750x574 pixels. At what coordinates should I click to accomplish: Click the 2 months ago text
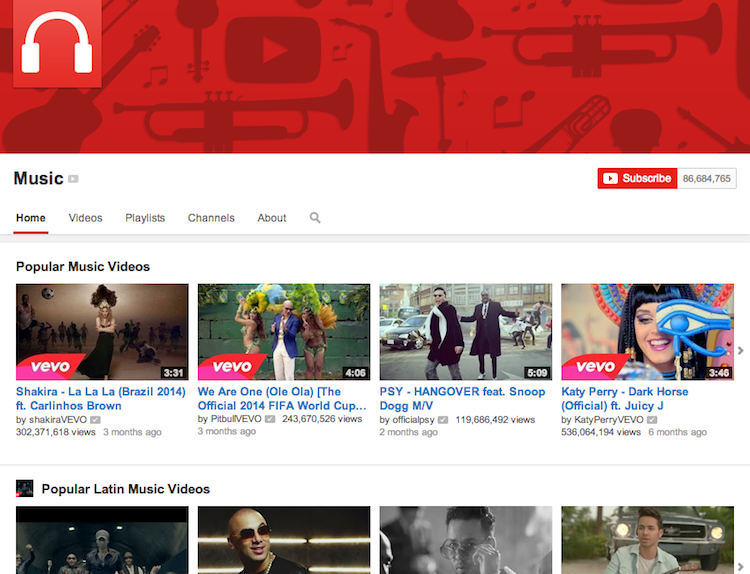click(408, 432)
